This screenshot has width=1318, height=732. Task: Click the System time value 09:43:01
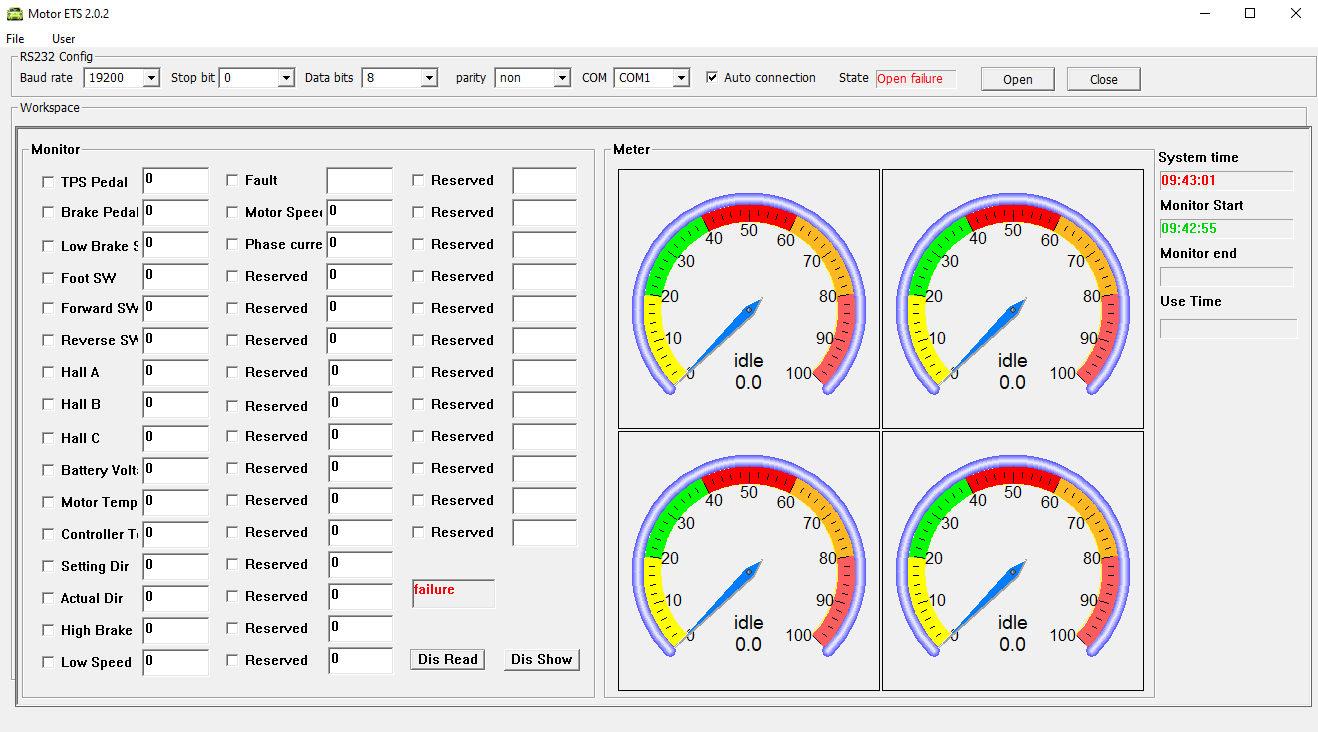1226,181
